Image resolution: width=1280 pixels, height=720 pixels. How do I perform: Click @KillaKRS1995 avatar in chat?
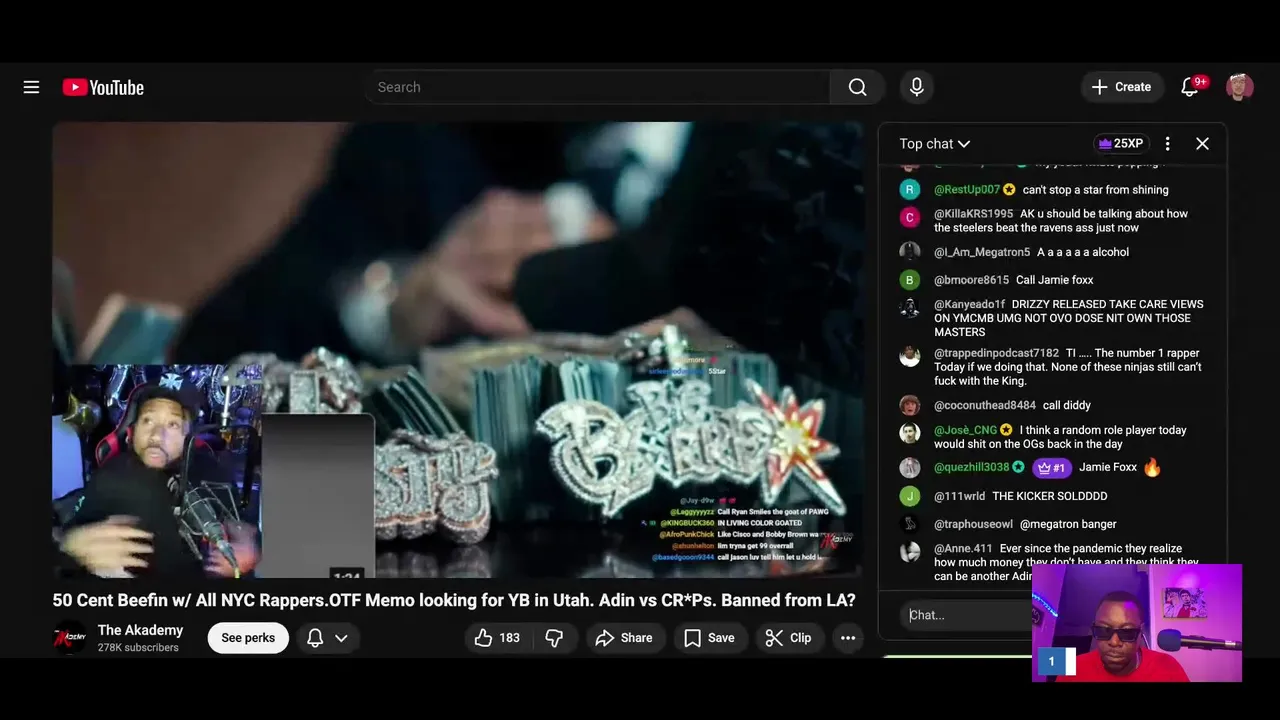click(x=909, y=217)
